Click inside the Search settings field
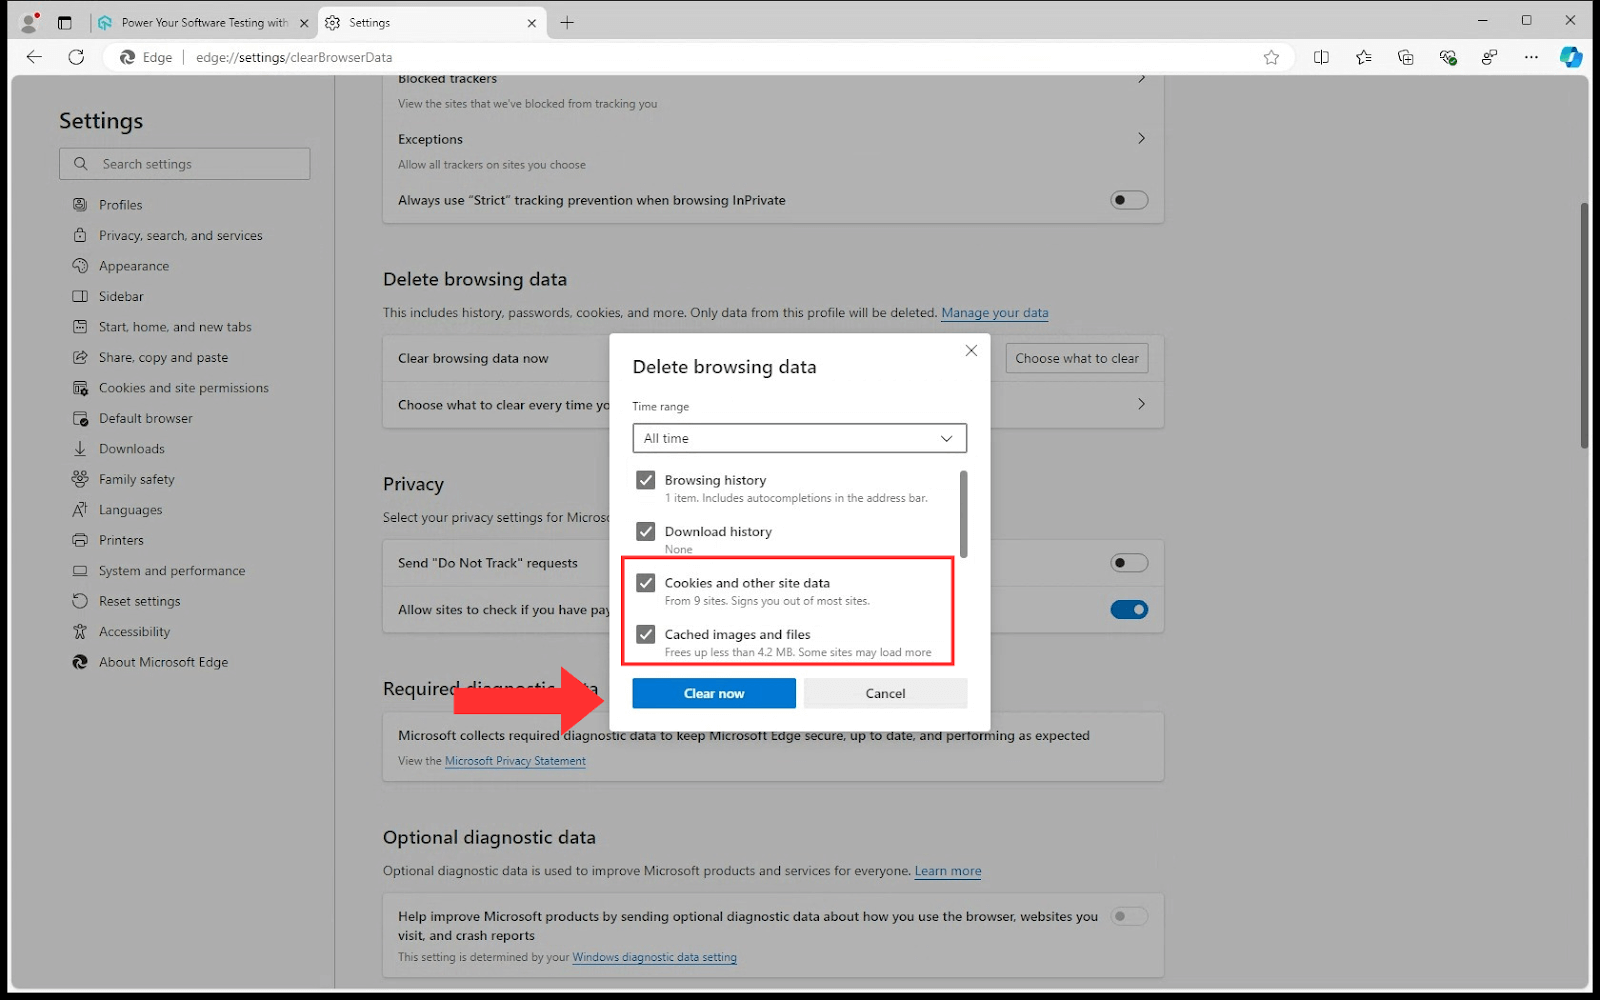This screenshot has height=1000, width=1600. point(185,163)
